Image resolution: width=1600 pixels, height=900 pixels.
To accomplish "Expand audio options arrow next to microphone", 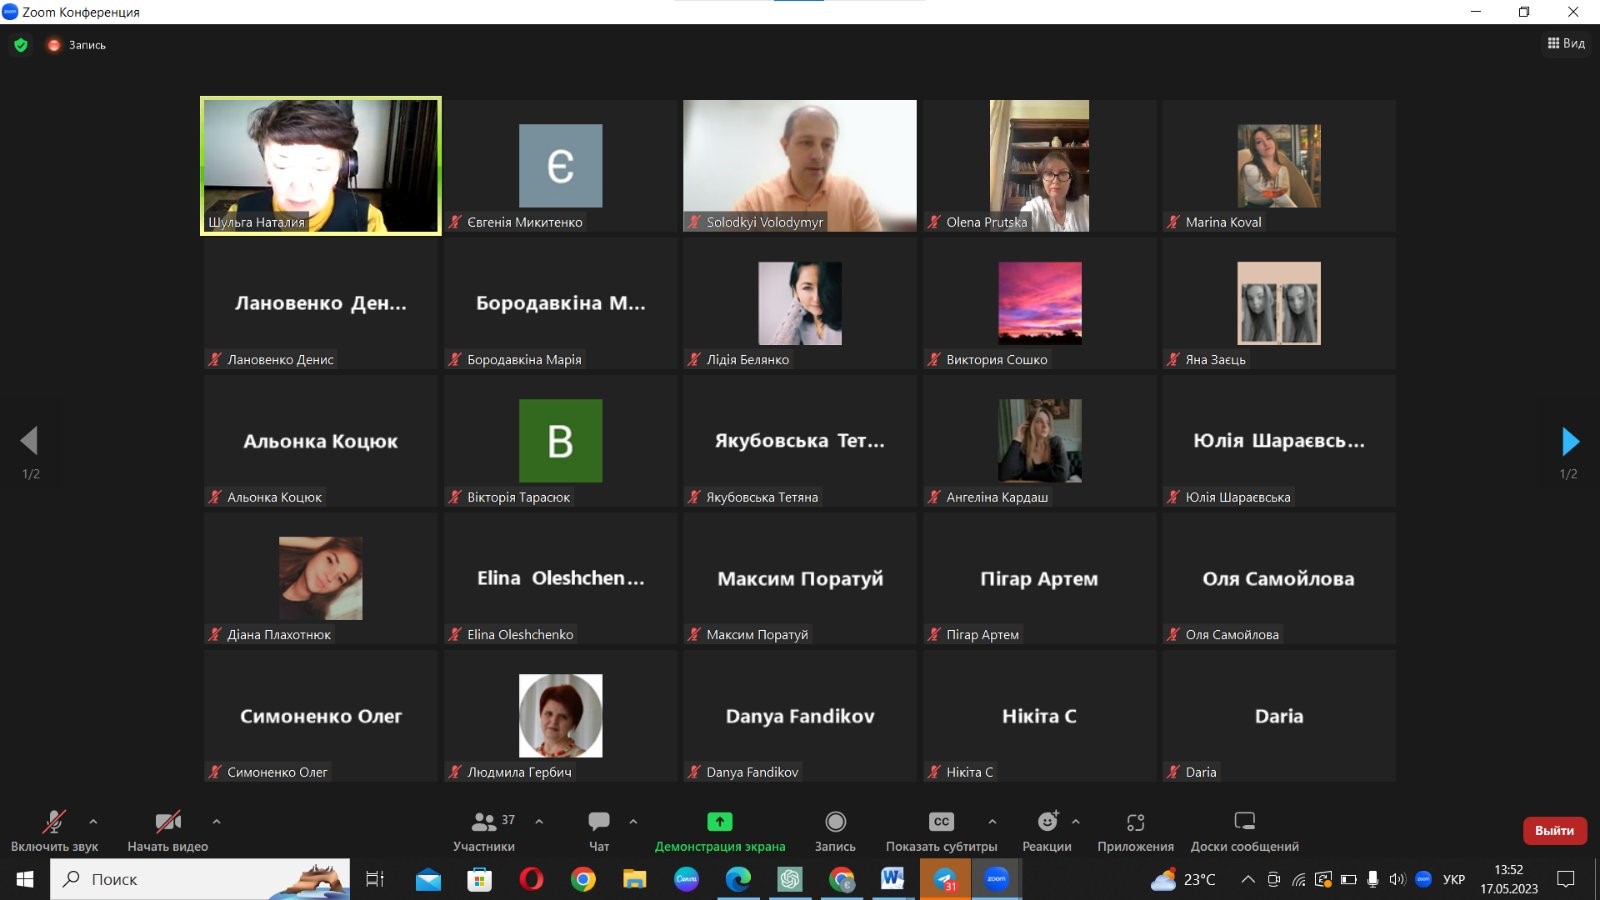I will point(93,821).
